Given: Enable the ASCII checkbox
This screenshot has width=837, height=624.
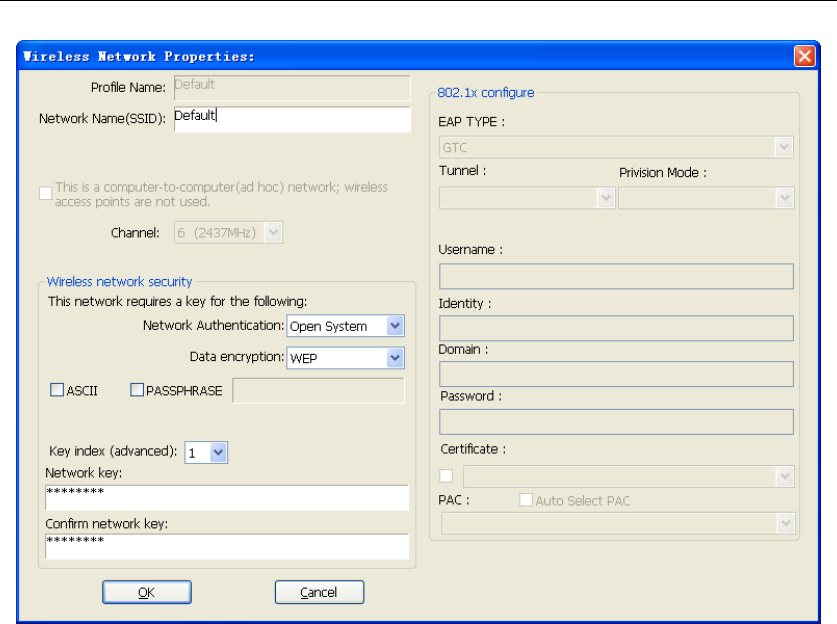Looking at the screenshot, I should (57, 391).
